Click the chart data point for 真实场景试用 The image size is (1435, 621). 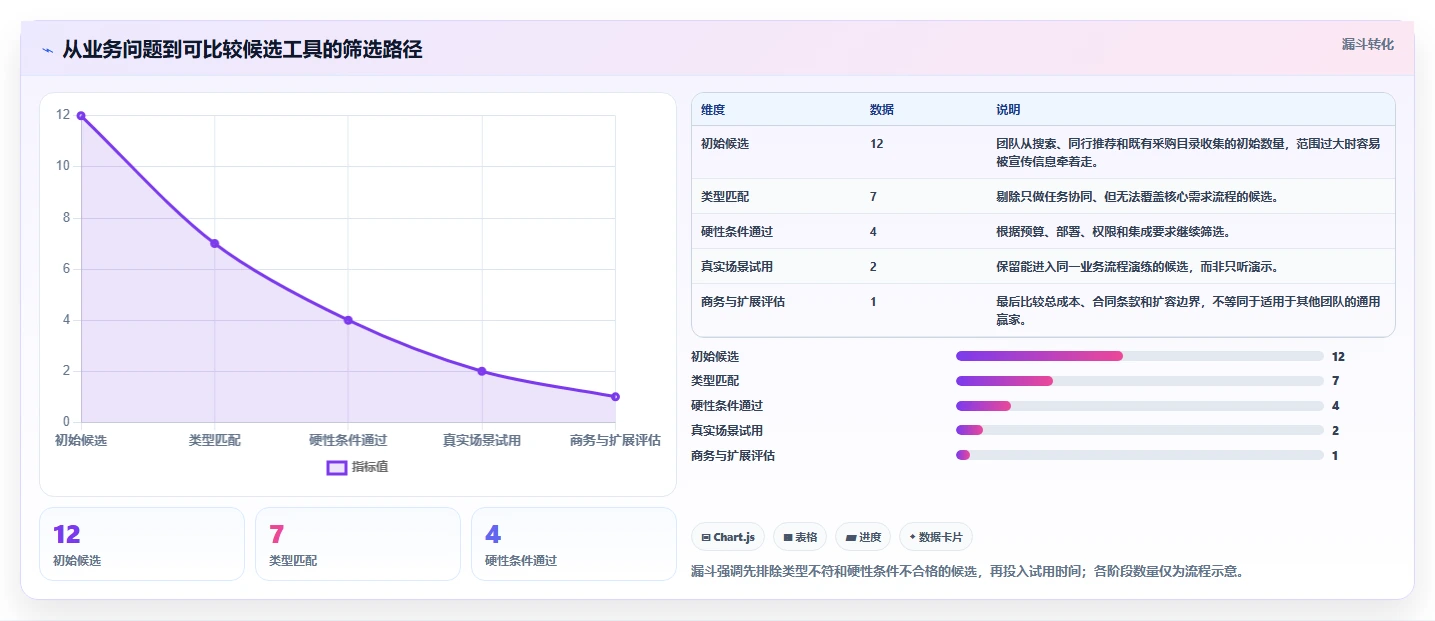(481, 371)
